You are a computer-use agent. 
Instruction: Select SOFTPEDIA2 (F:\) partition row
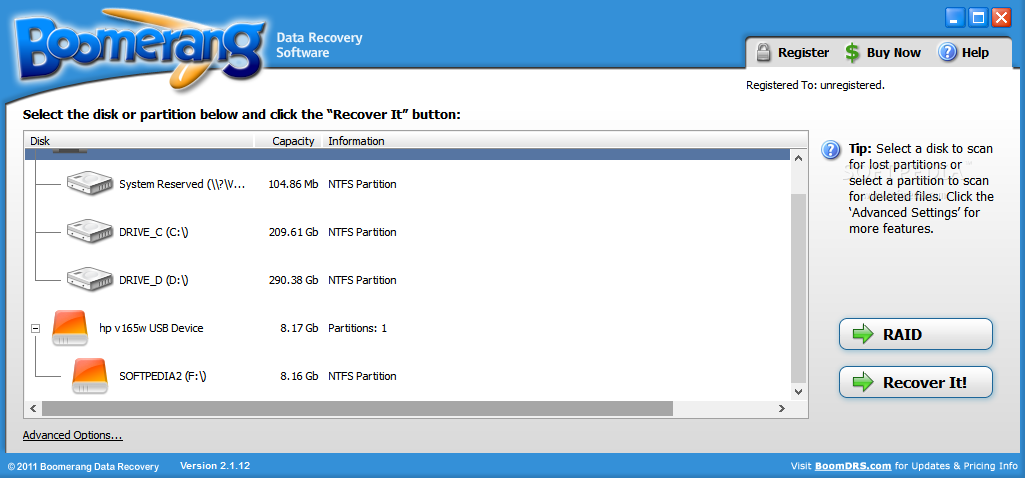pos(407,376)
